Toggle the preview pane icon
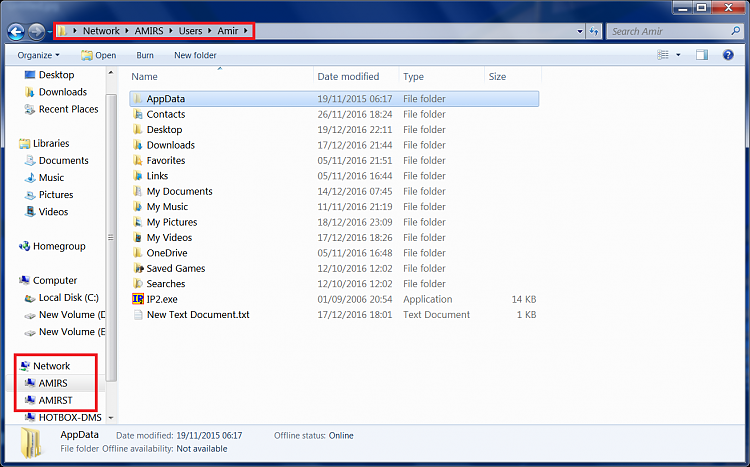 point(702,55)
